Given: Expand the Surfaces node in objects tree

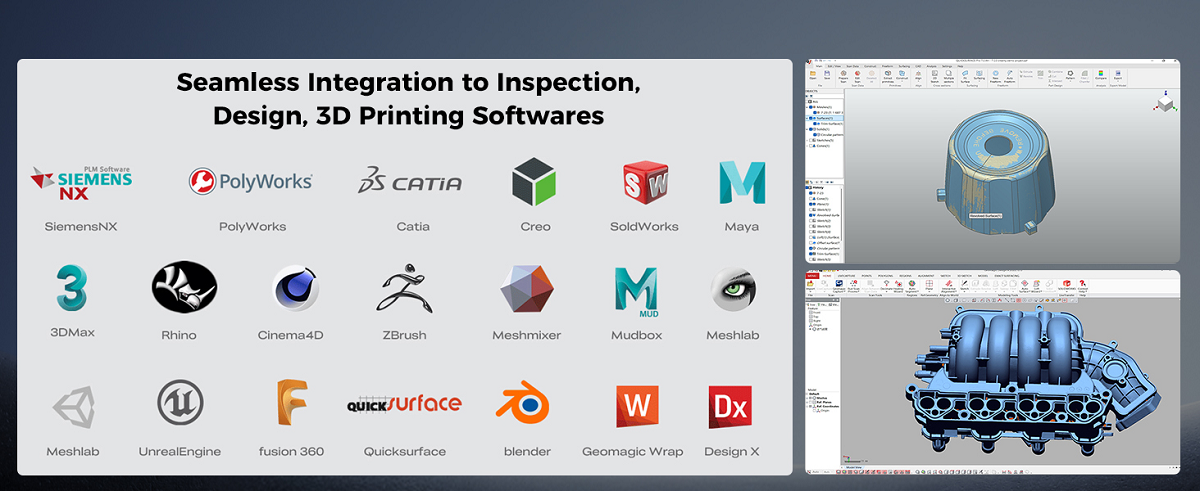Looking at the screenshot, I should pyautogui.click(x=808, y=117).
